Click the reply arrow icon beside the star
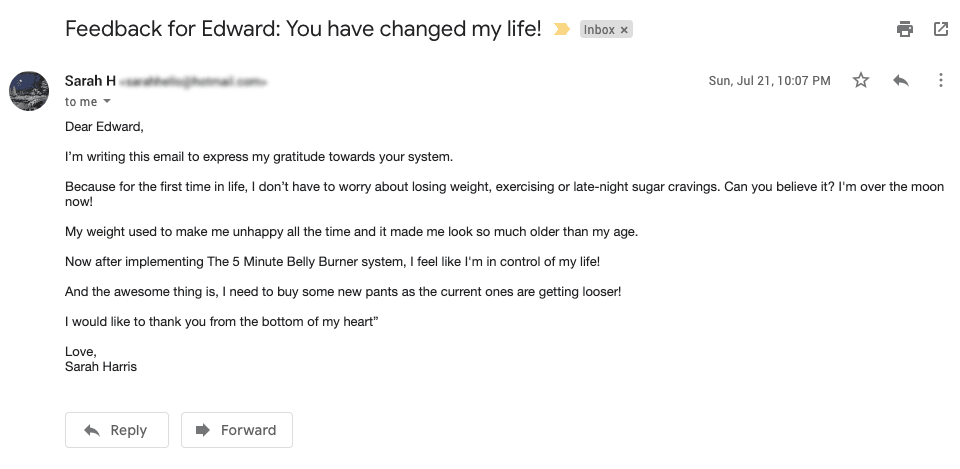Viewport: 960px width, 469px height. click(901, 81)
